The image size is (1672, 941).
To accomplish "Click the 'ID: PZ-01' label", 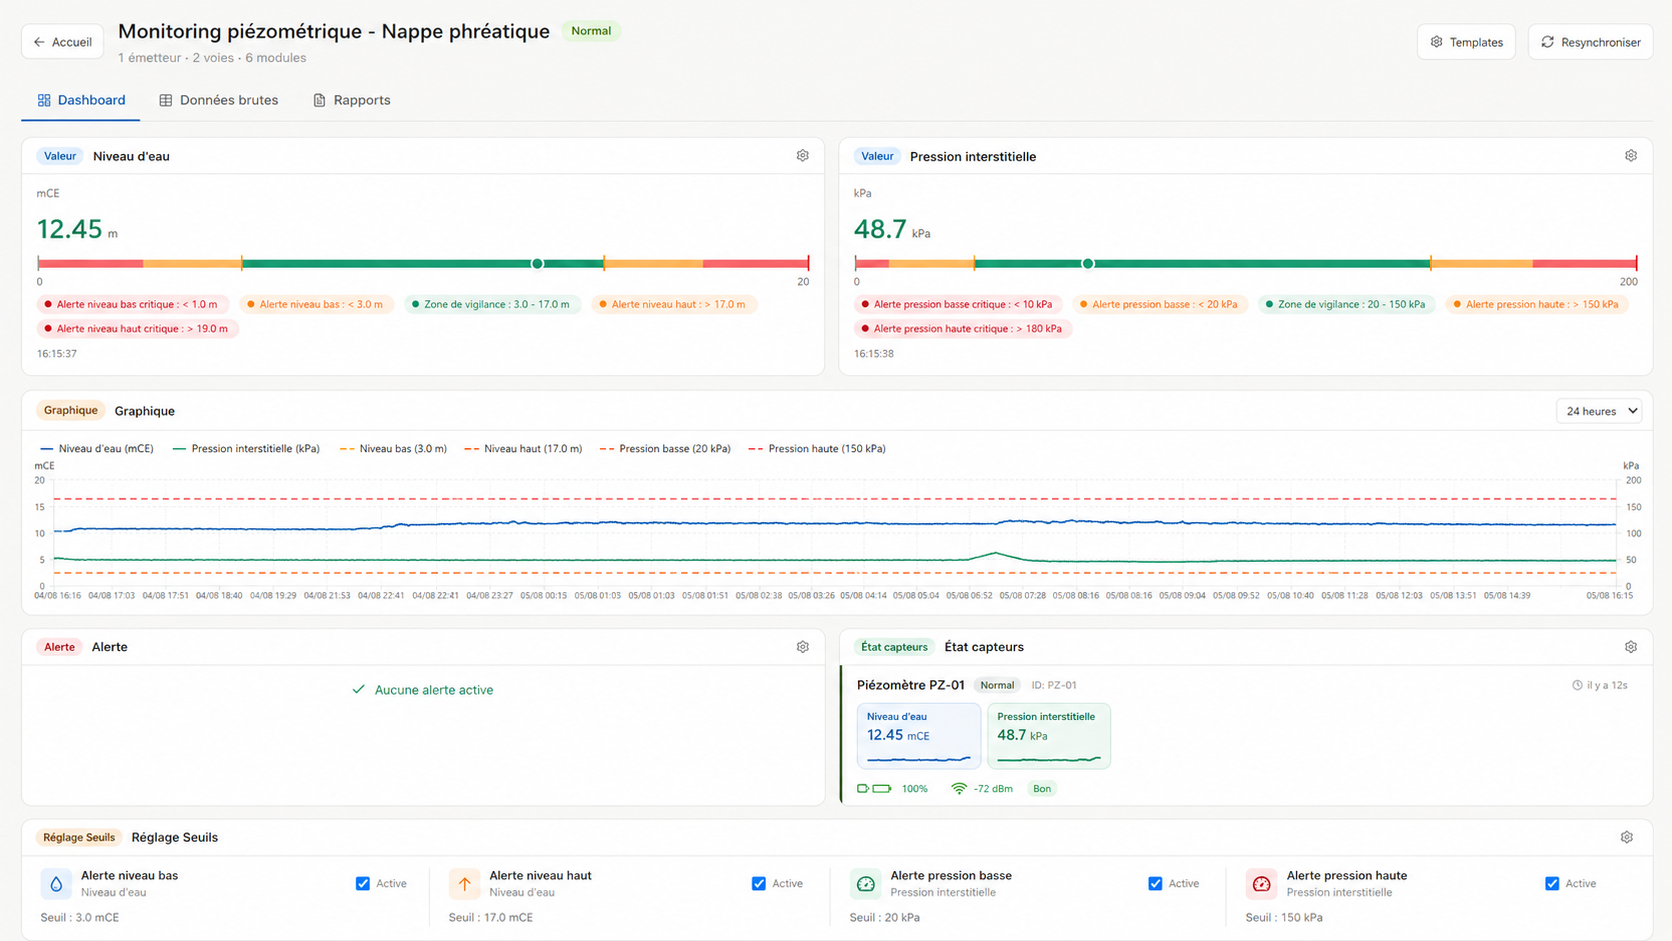I will click(x=1054, y=685).
